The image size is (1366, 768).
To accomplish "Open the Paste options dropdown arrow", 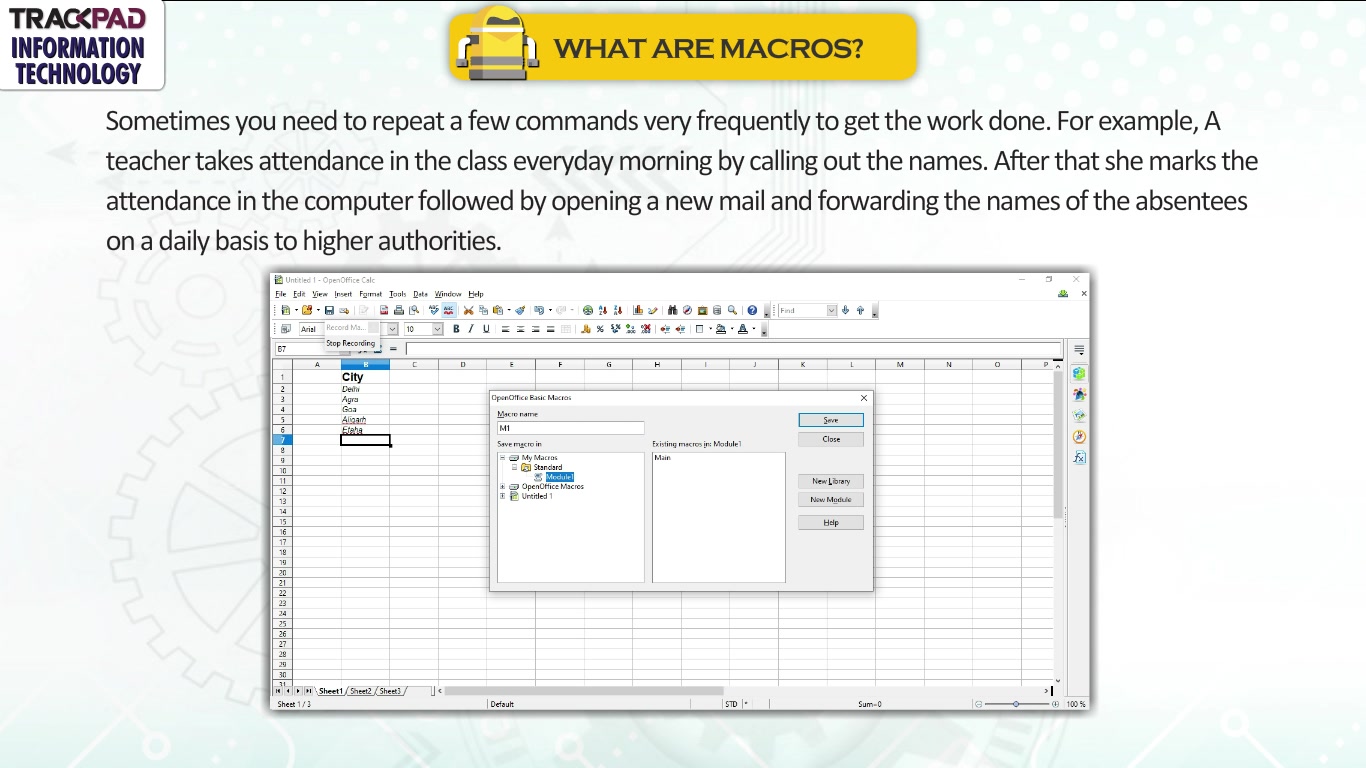I will pos(509,310).
